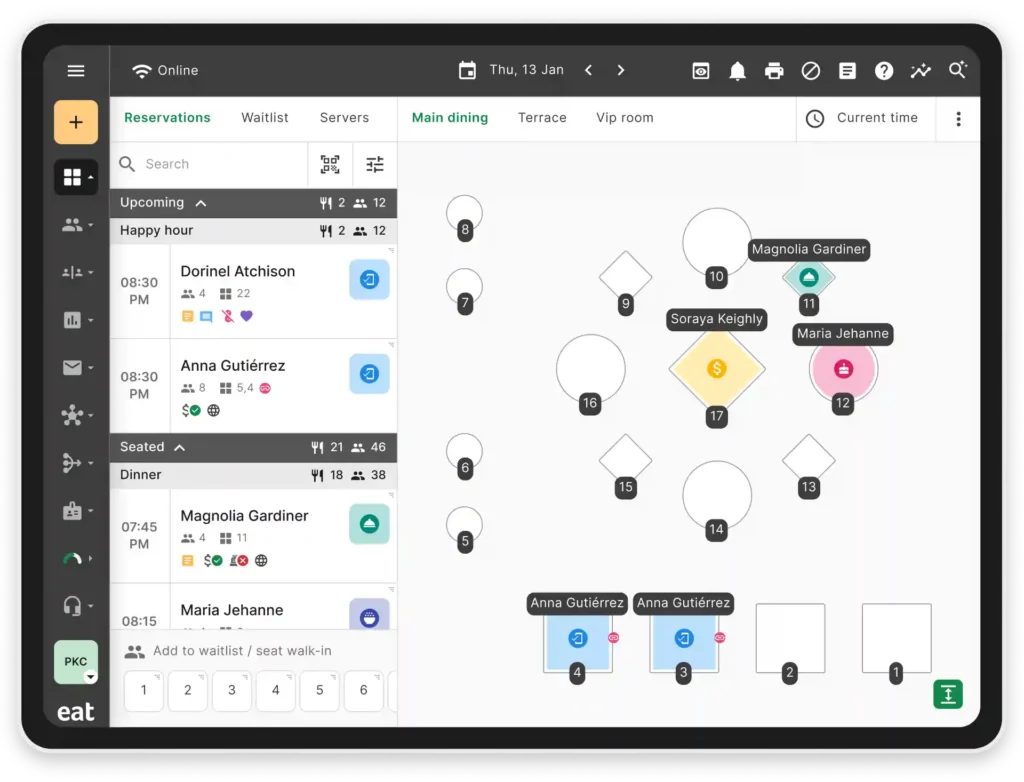1024x782 pixels.
Task: Open the filter settings icon
Action: click(375, 164)
